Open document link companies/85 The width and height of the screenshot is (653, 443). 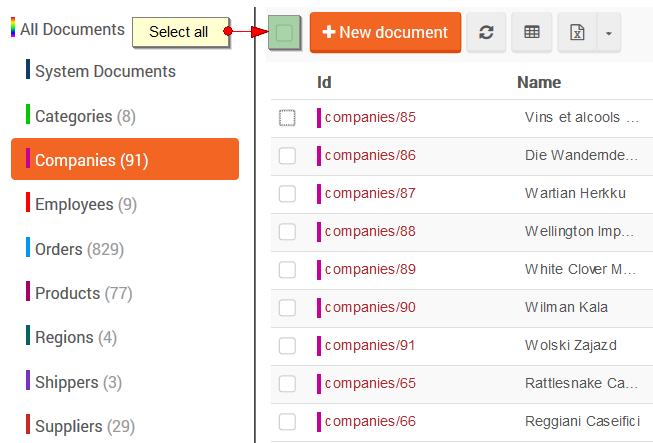(x=370, y=117)
